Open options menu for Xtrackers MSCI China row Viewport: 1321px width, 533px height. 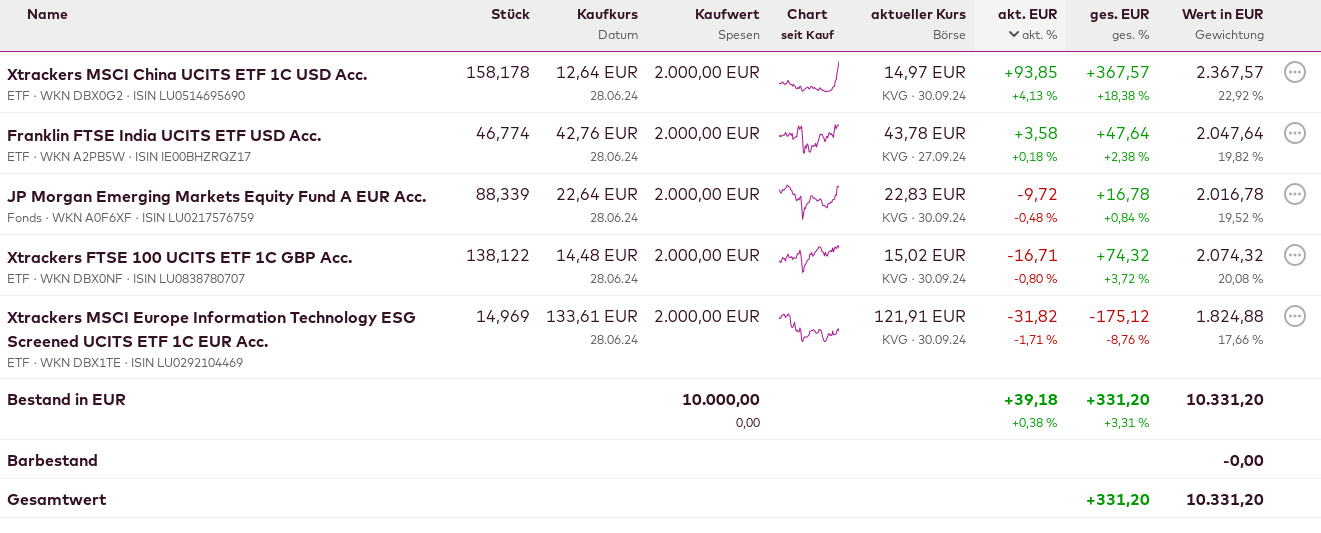pos(1294,72)
